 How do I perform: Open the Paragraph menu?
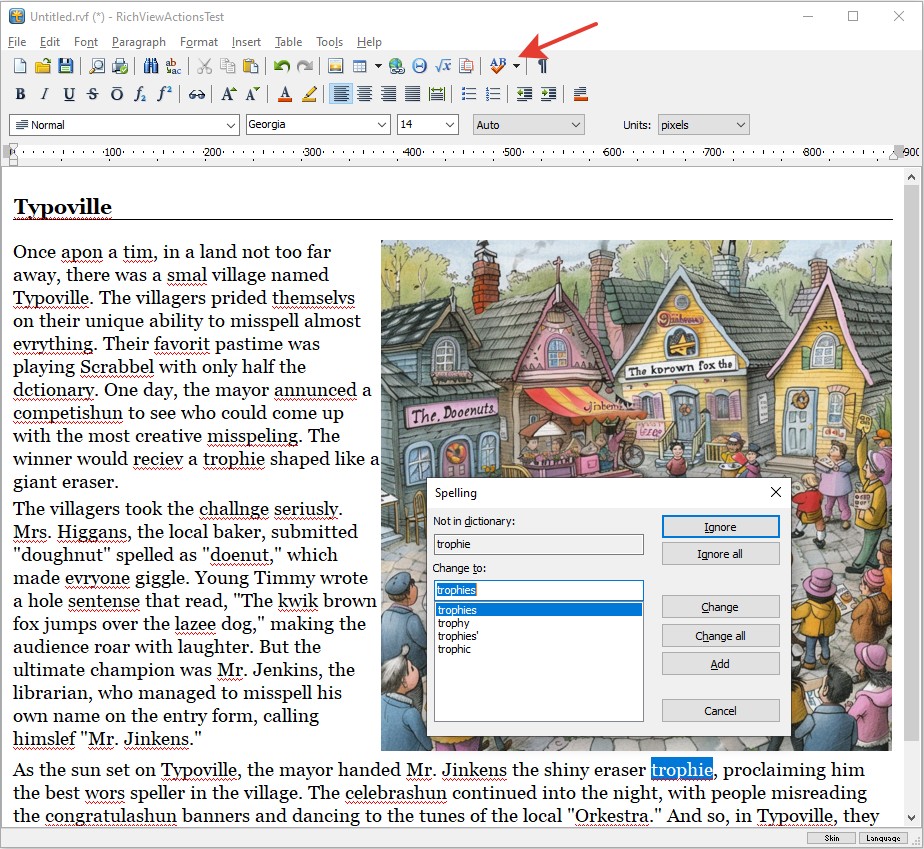coord(138,42)
